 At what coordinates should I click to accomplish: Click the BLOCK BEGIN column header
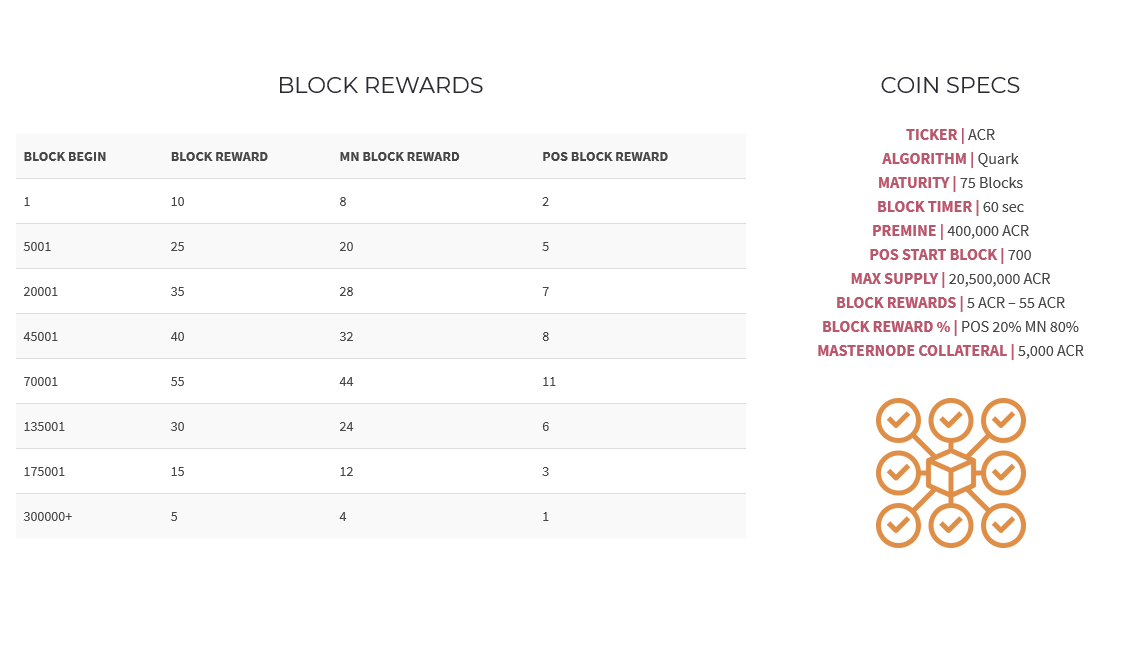(65, 156)
